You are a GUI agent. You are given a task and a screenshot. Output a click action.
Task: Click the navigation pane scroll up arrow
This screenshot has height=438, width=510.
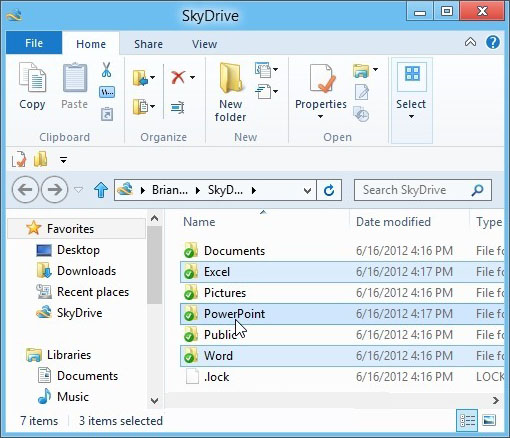pos(154,218)
